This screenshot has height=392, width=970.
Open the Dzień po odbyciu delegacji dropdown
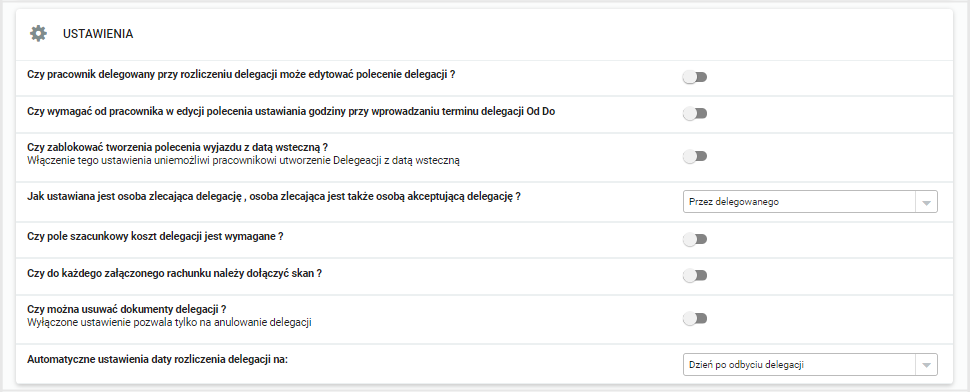[810, 365]
